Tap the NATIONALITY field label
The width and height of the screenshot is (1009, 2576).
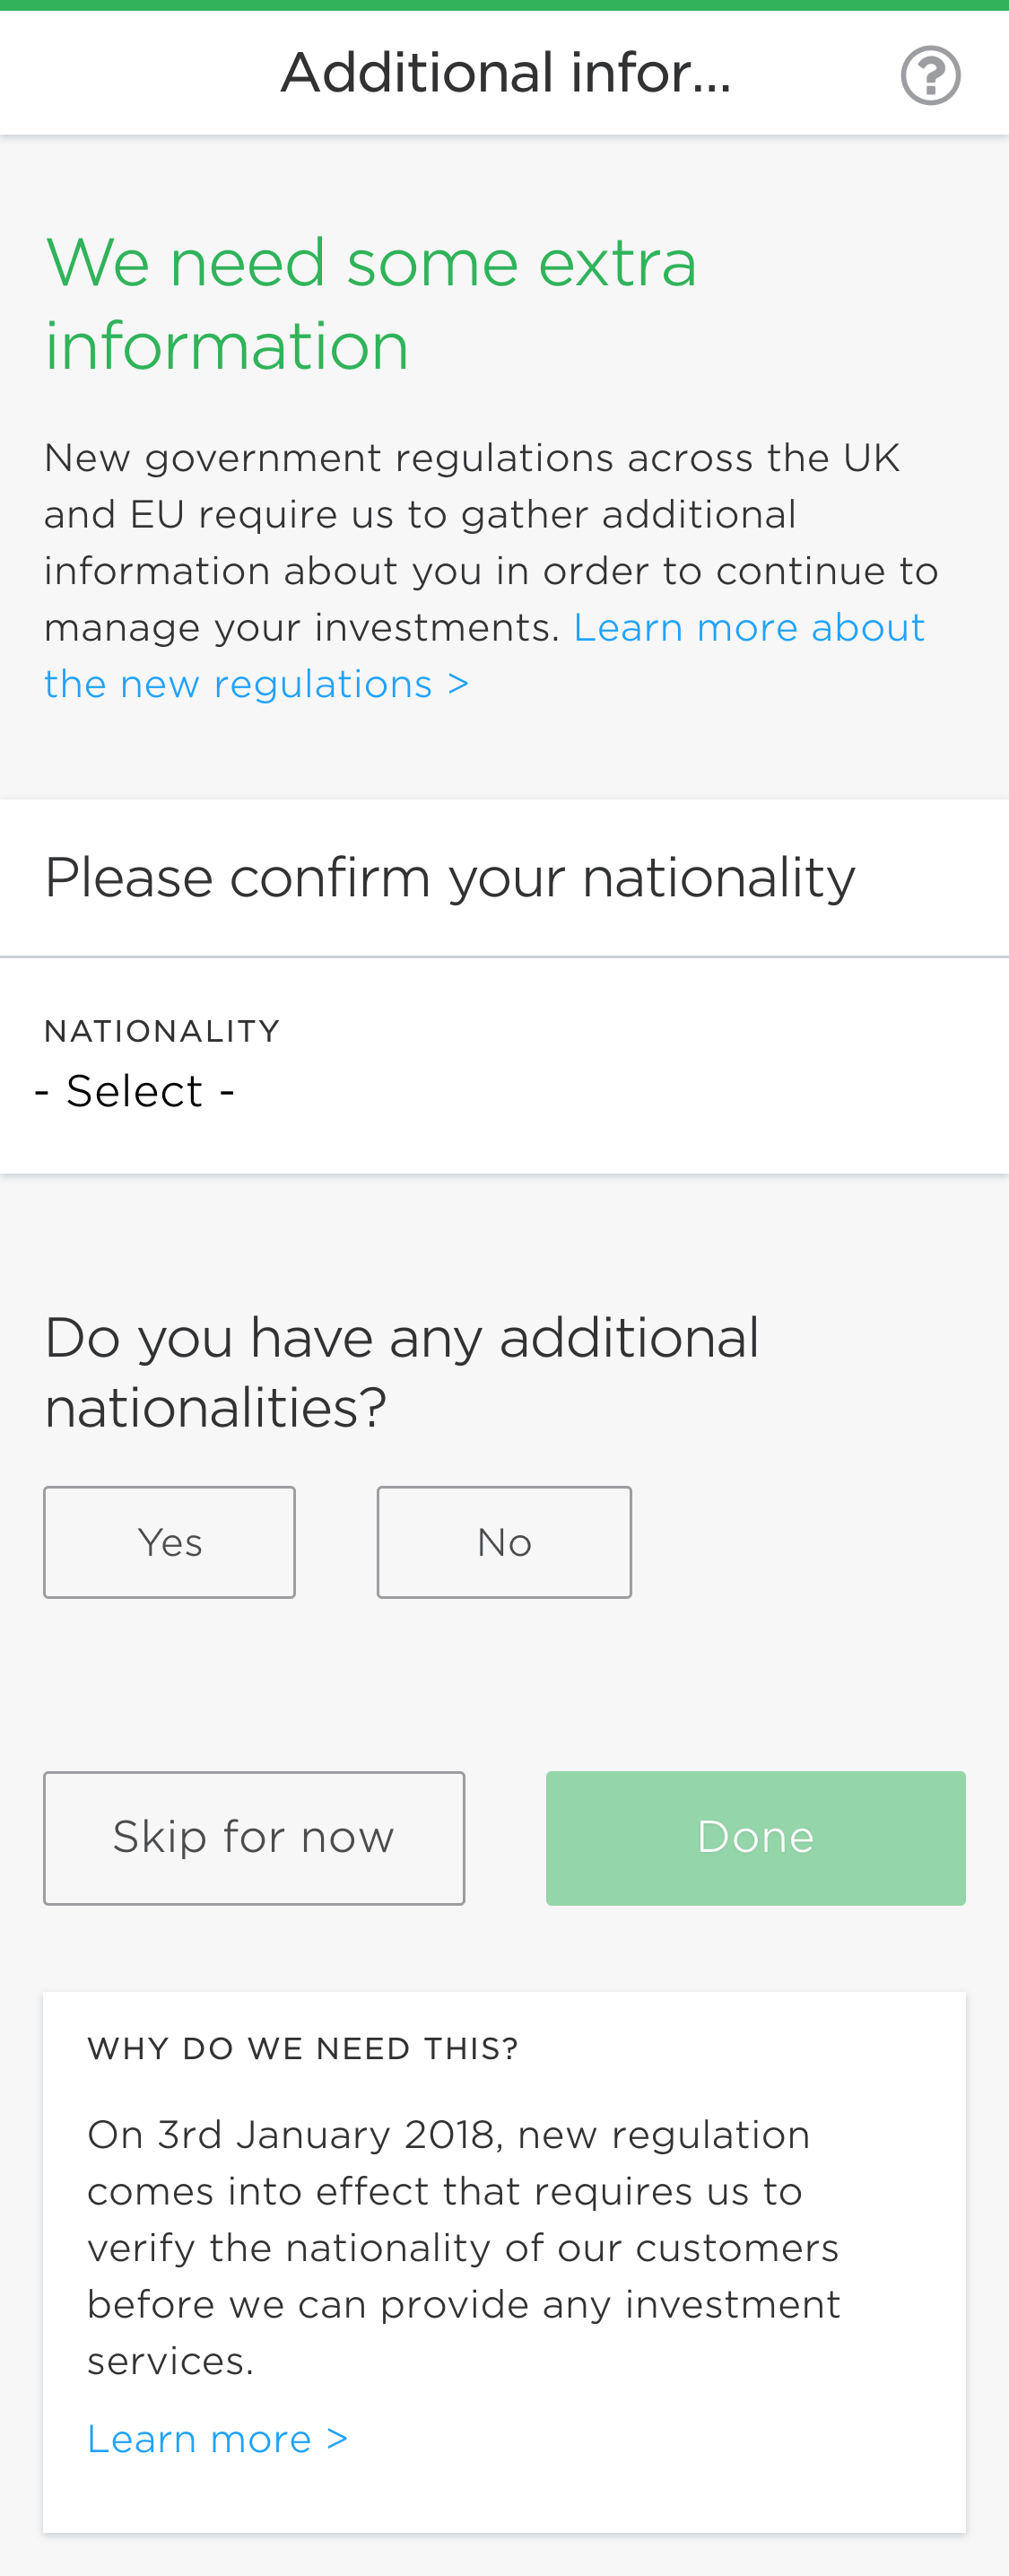(162, 1031)
